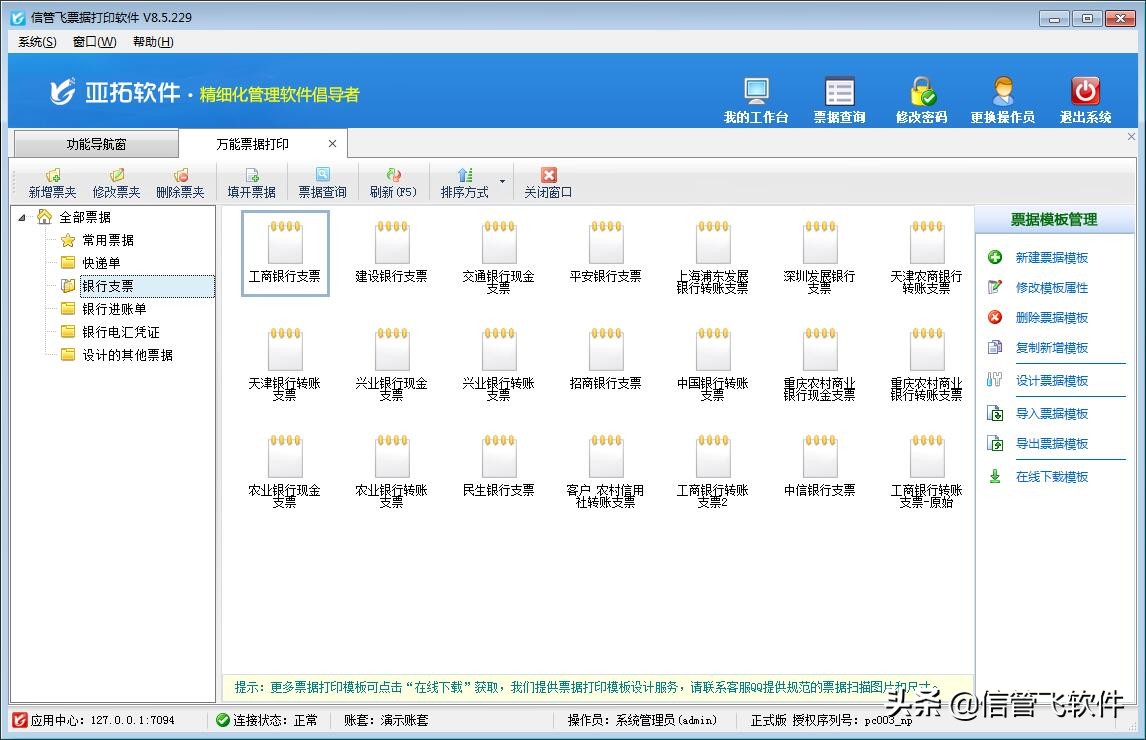
Task: Collapse the 全部票据 tree node
Action: [x=22, y=217]
